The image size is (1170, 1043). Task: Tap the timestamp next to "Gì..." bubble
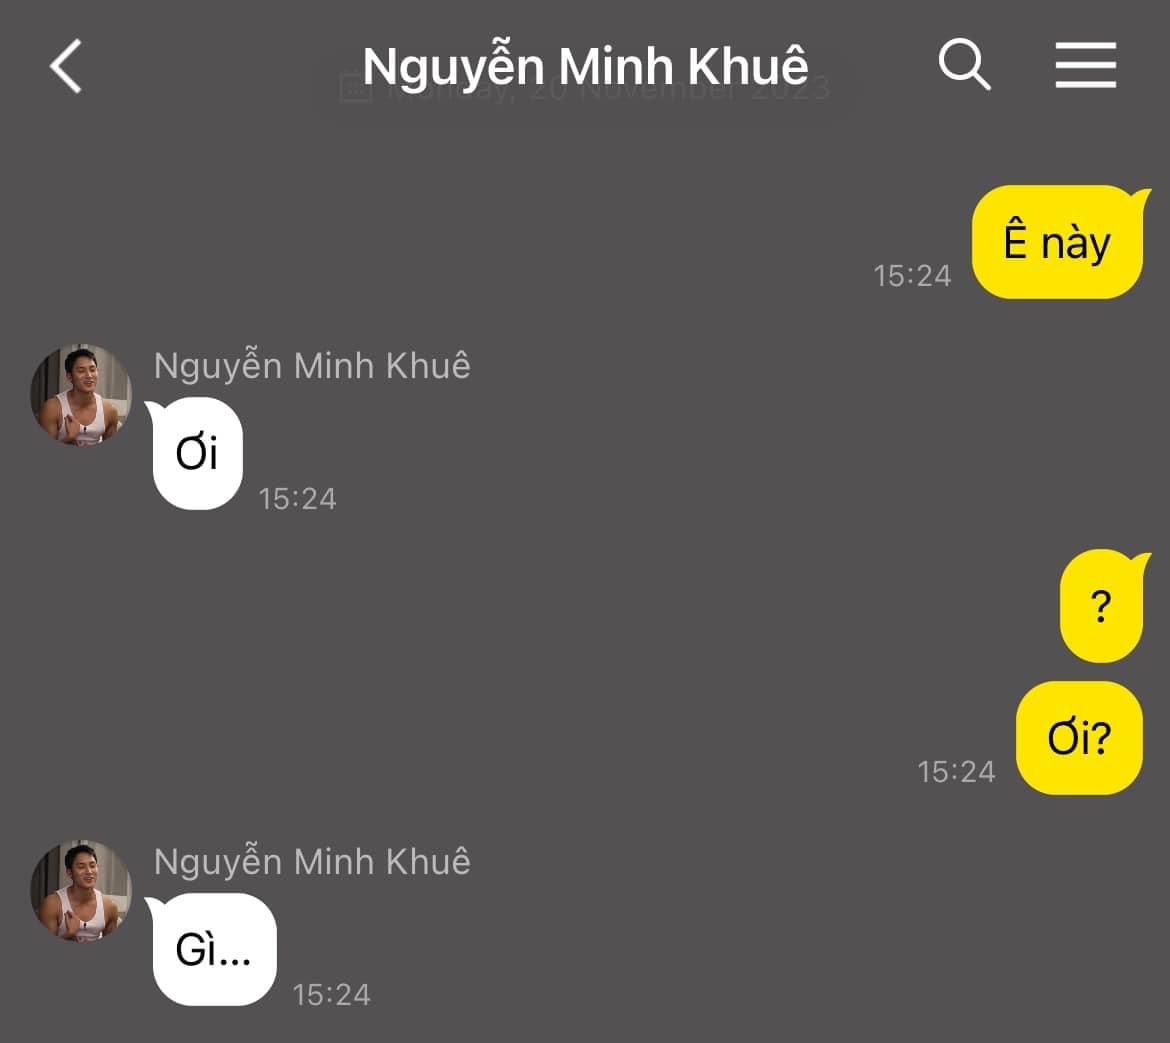pos(331,994)
